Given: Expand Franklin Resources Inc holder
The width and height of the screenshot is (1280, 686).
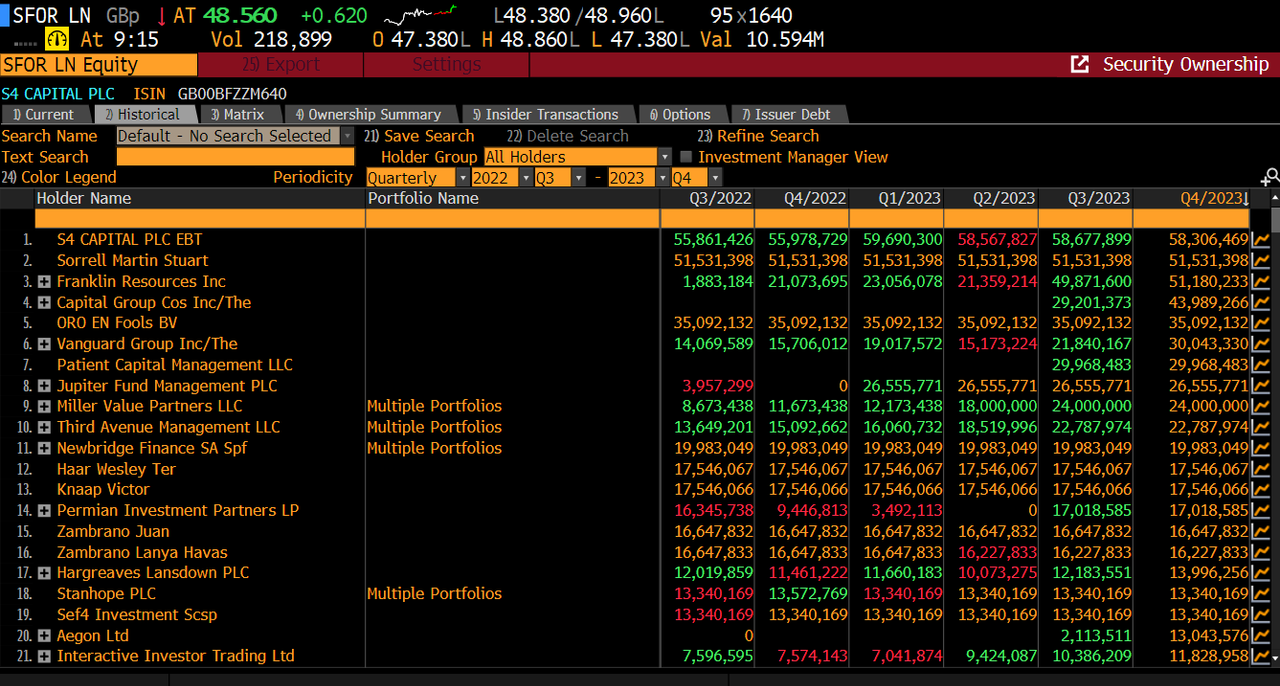Looking at the screenshot, I should pos(44,282).
